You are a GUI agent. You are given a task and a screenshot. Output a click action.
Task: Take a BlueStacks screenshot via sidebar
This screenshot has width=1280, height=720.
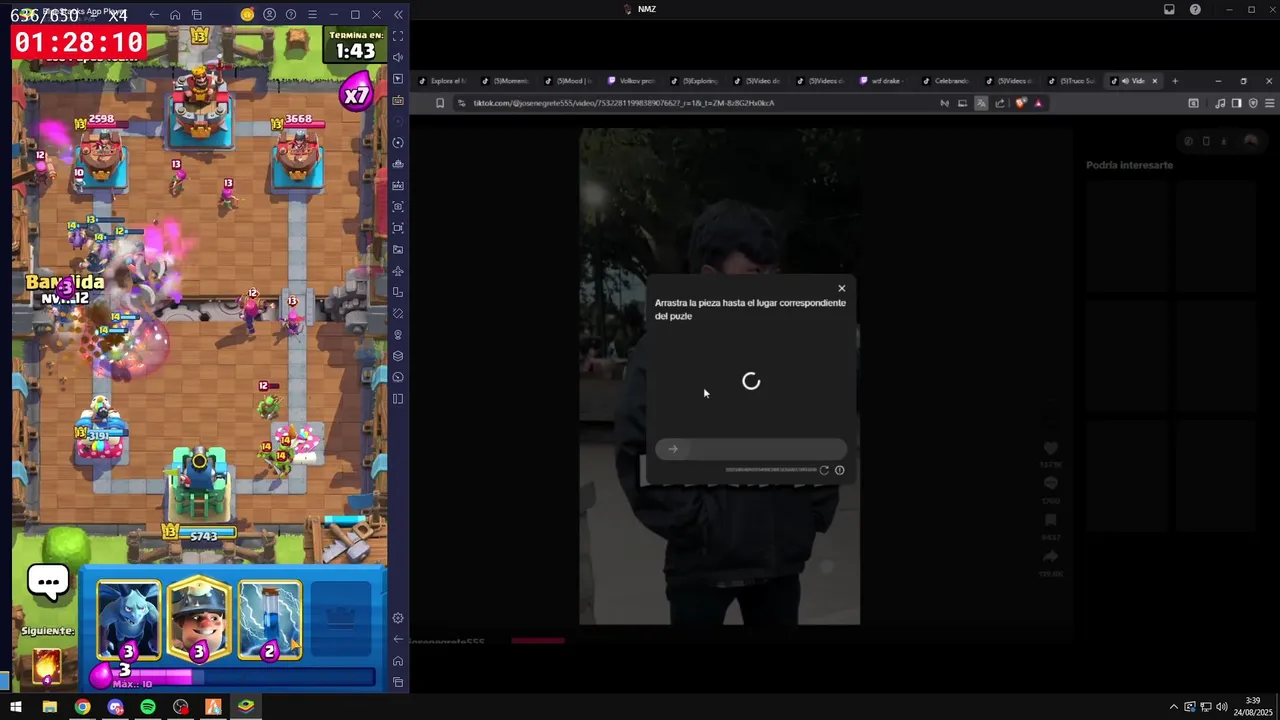click(x=398, y=207)
